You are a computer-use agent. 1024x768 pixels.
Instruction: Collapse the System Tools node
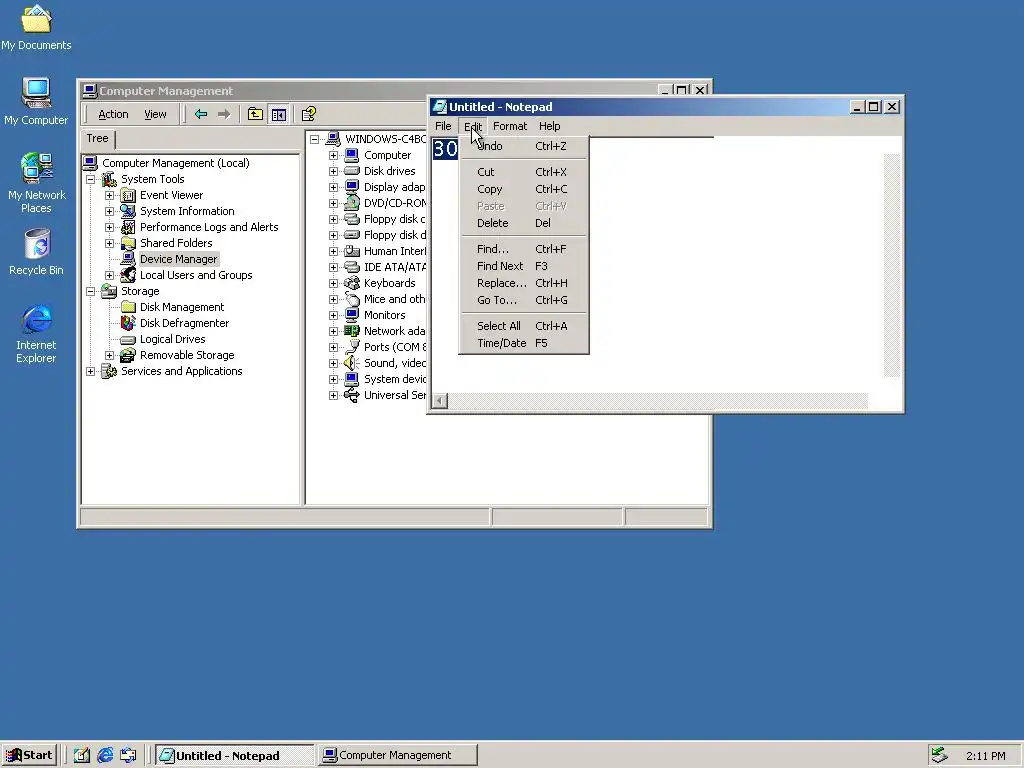tap(91, 179)
